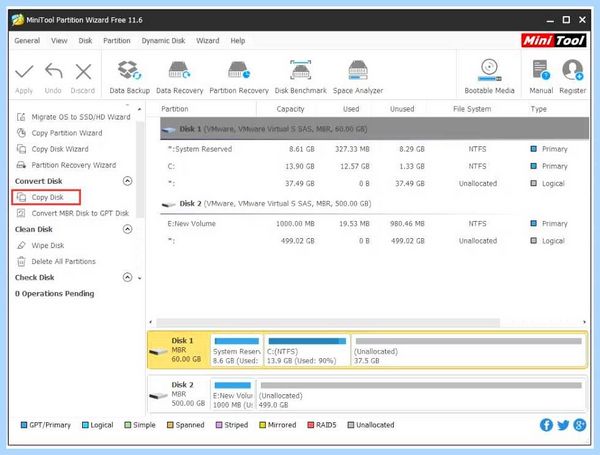Click the Wipe Disk eraser icon

click(21, 245)
